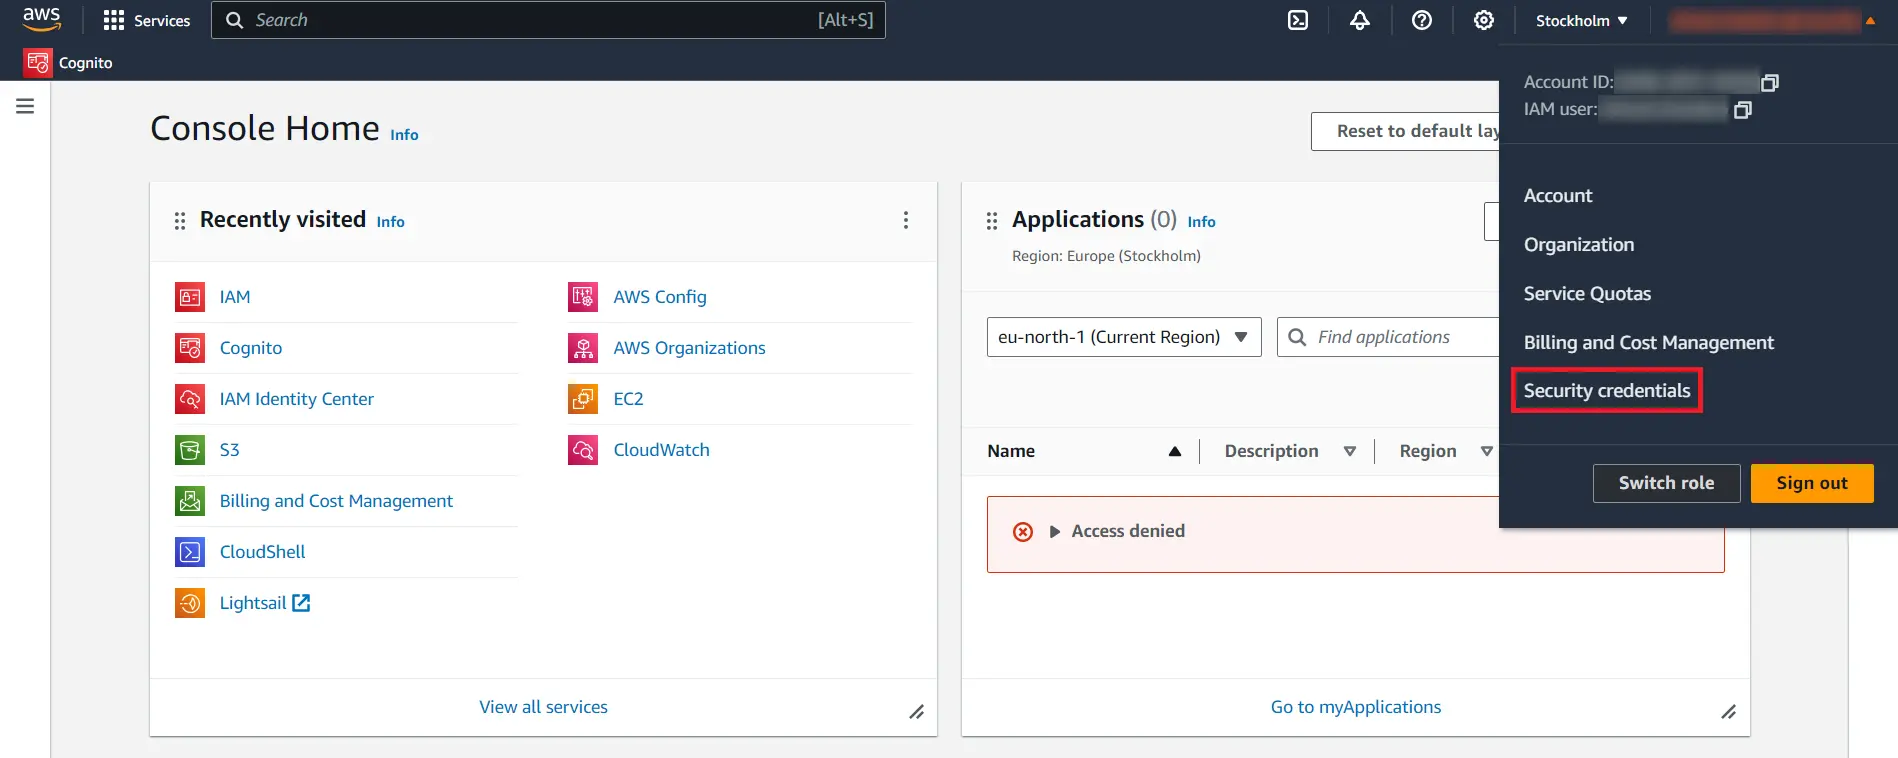Click the IAM Identity Center icon
The image size is (1898, 758).
[190, 399]
